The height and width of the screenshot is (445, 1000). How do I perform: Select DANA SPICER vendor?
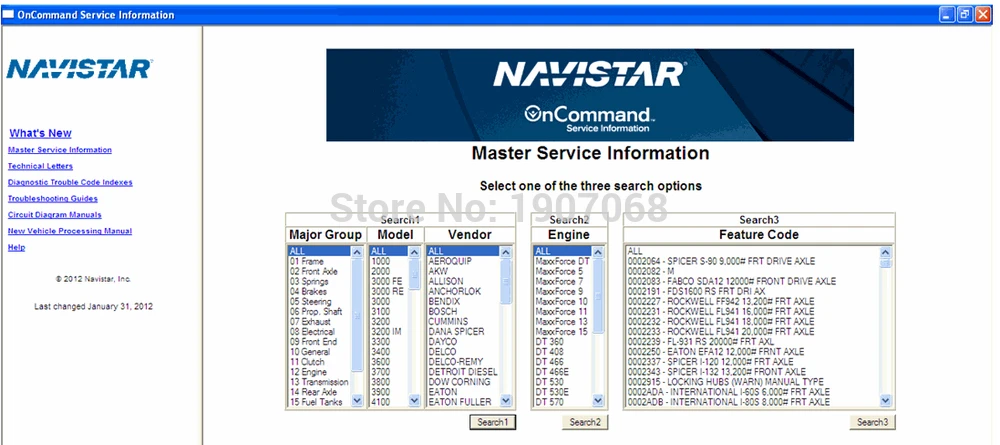coord(463,332)
